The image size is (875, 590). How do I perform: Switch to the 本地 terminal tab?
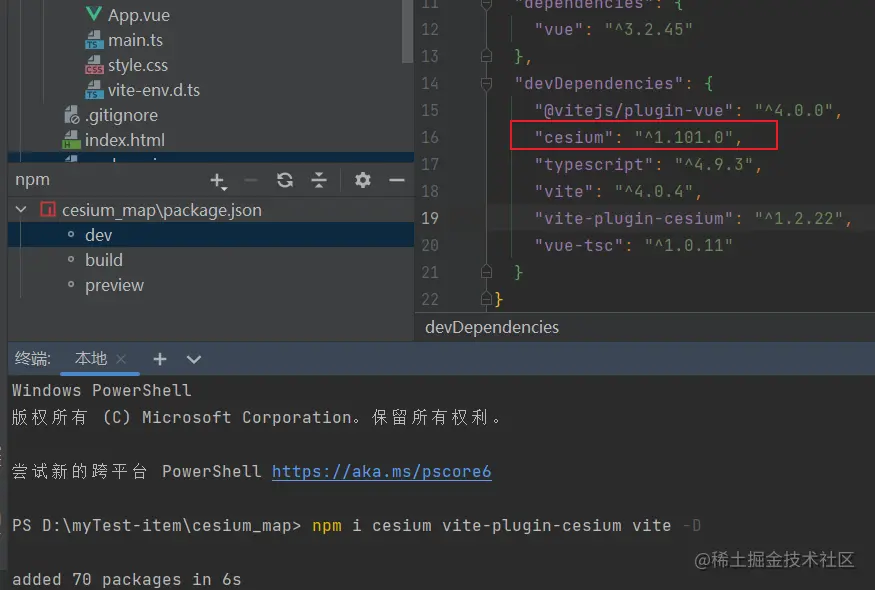coord(90,358)
